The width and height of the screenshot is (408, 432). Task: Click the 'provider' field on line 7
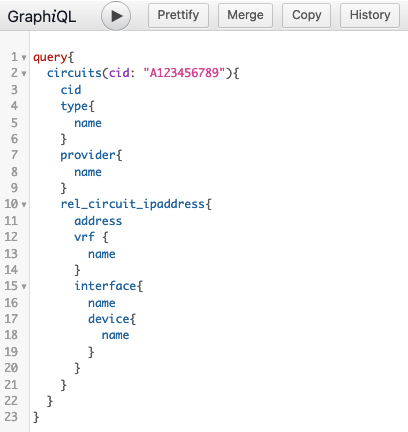pos(88,155)
